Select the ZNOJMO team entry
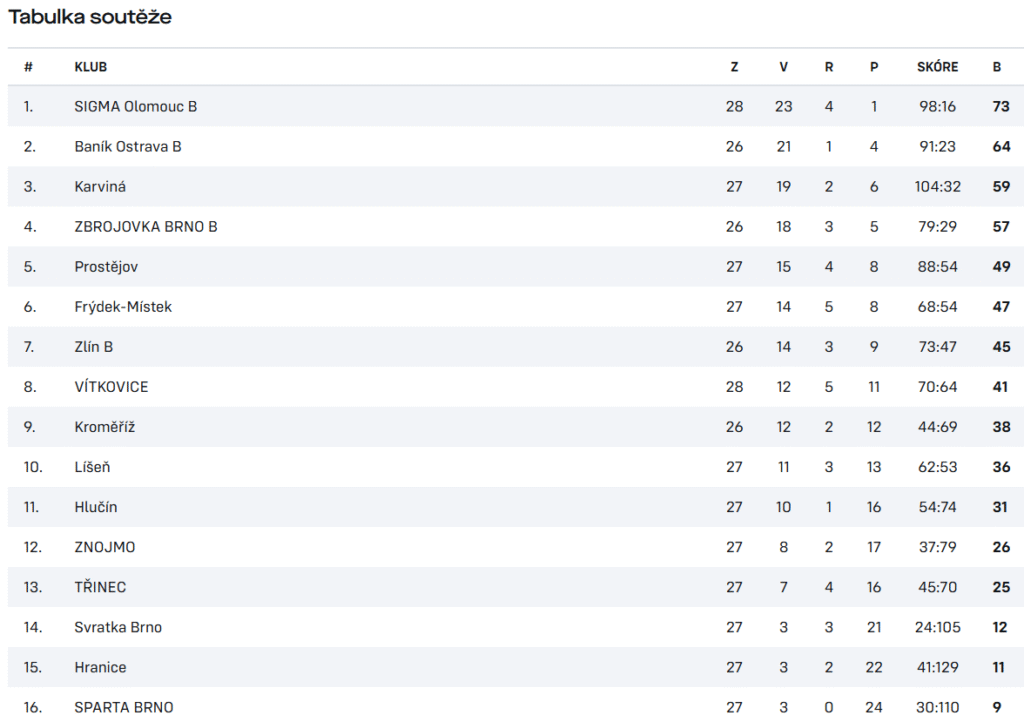The height and width of the screenshot is (722, 1024). point(104,547)
